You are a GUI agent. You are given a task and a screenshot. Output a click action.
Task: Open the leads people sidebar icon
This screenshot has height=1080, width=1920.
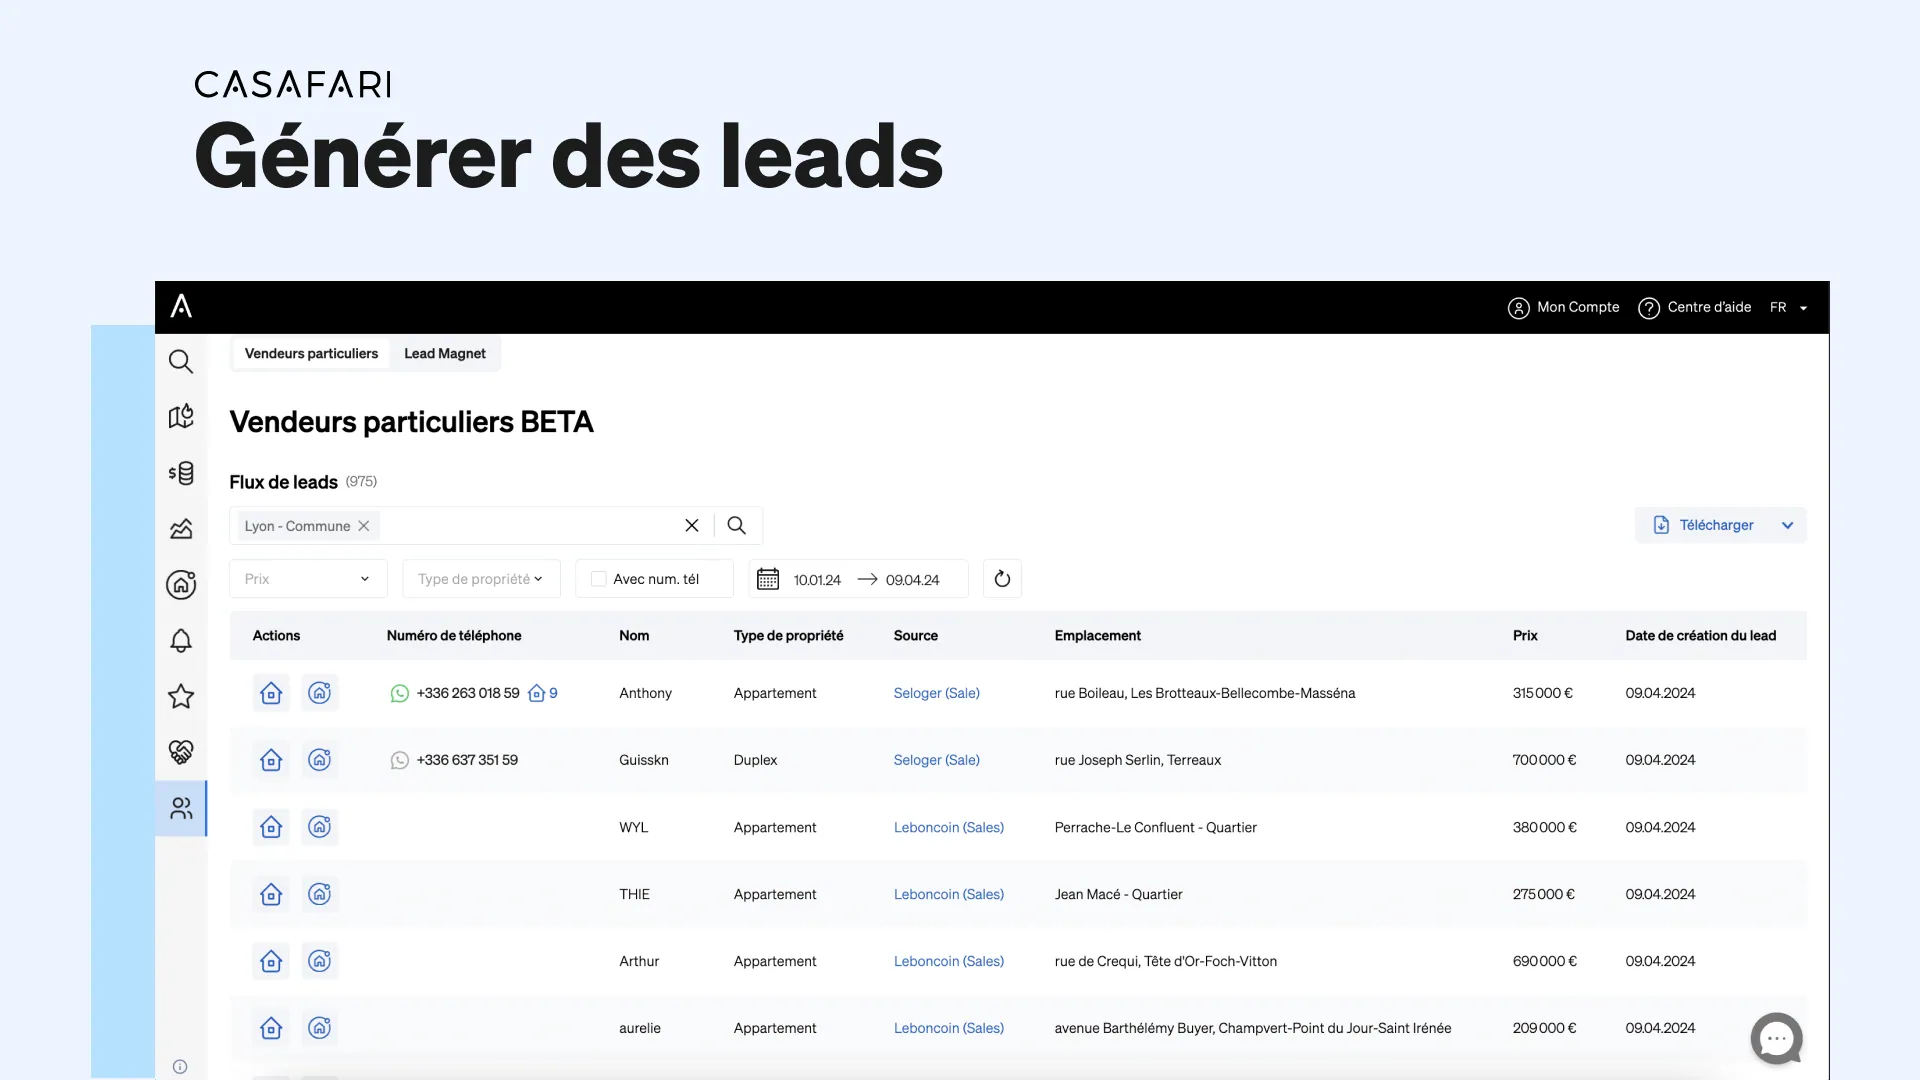pos(181,808)
